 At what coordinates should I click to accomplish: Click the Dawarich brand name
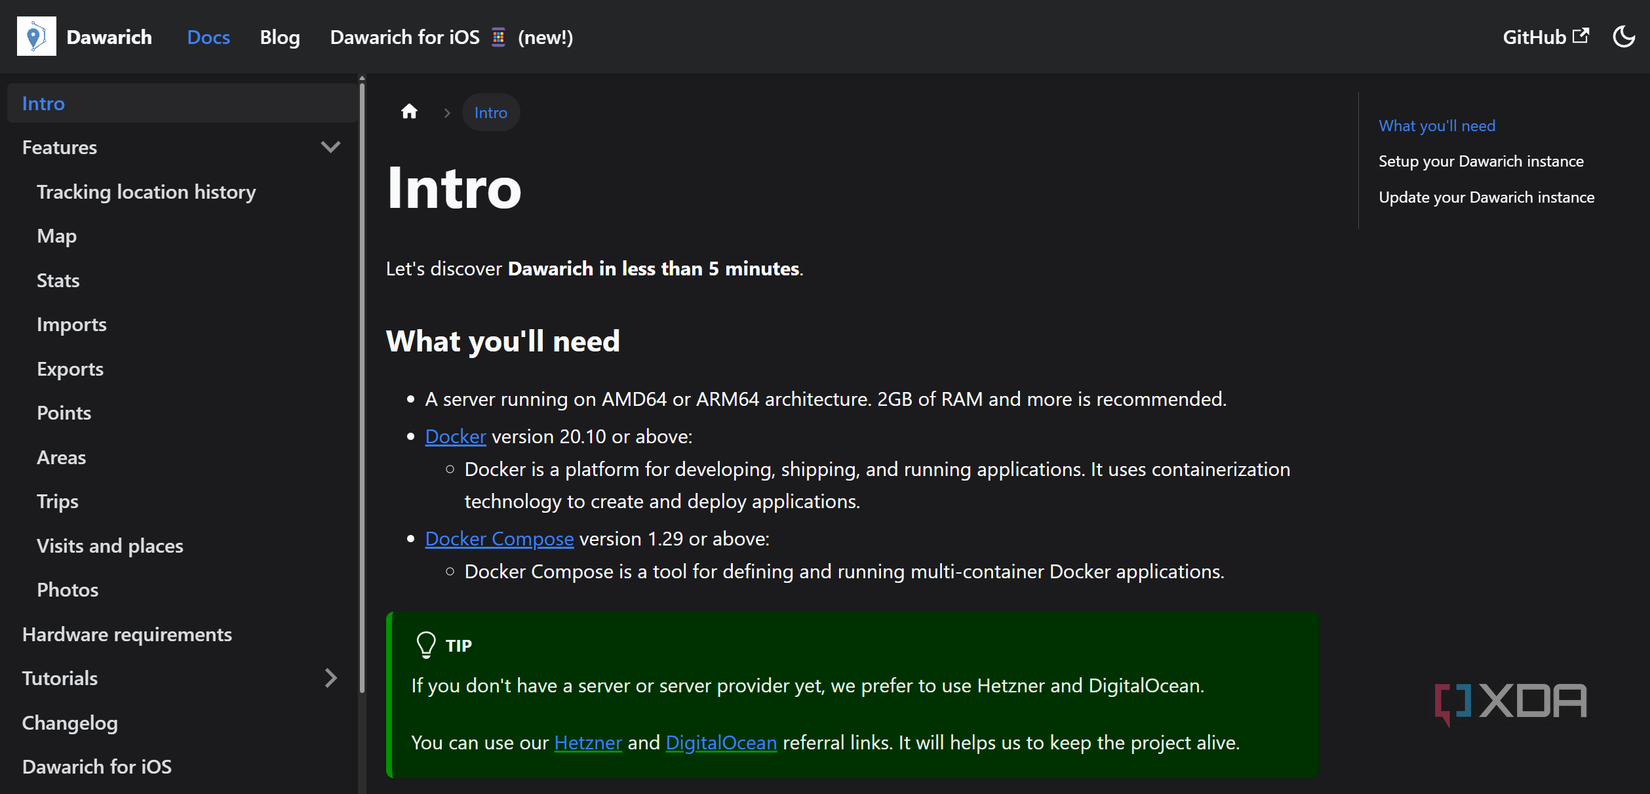pos(109,37)
